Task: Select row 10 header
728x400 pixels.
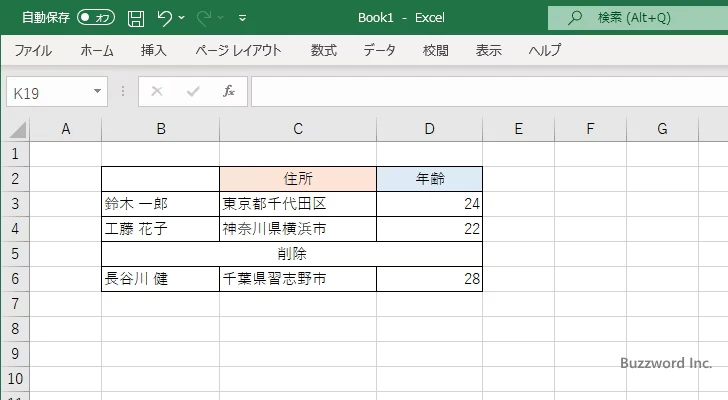Action: click(x=15, y=379)
